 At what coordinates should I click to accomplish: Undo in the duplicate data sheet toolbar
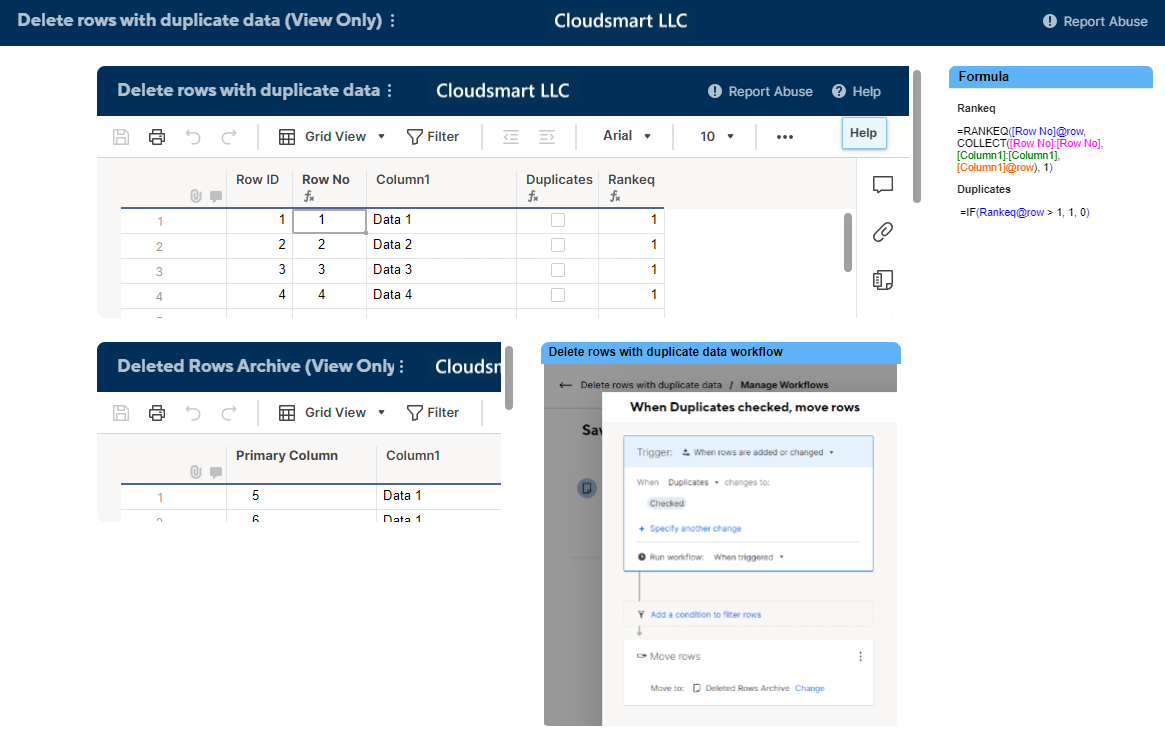[x=193, y=137]
